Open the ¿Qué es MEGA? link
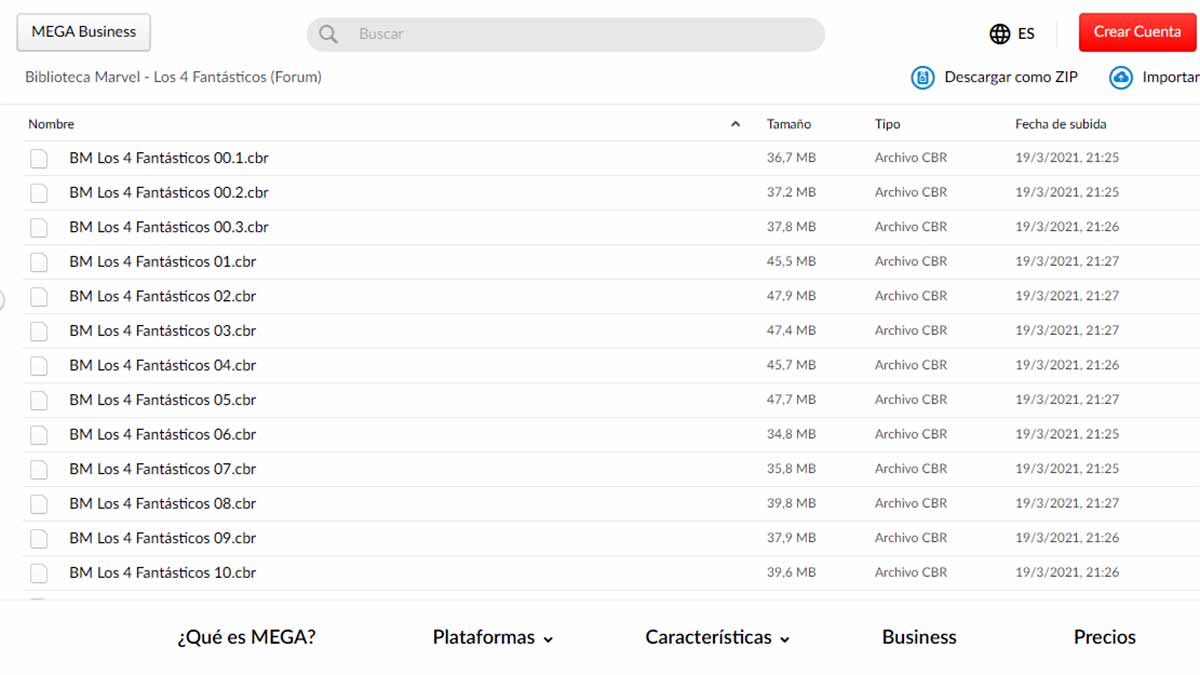The image size is (1200, 675). coord(246,637)
